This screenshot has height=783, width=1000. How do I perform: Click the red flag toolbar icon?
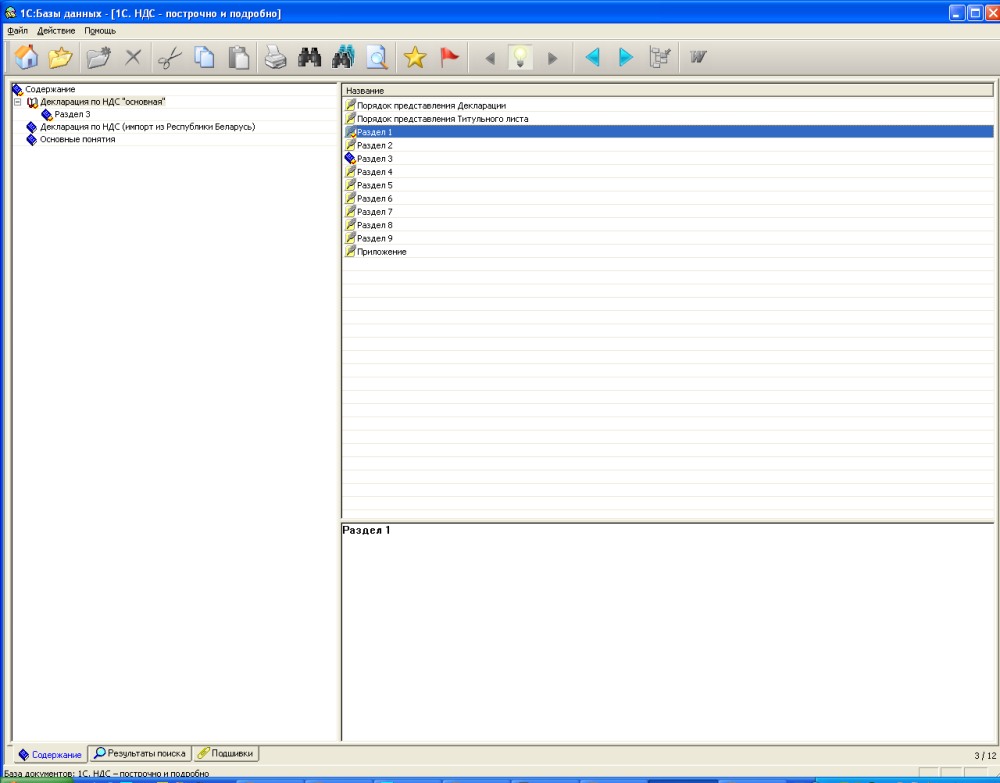tap(450, 58)
